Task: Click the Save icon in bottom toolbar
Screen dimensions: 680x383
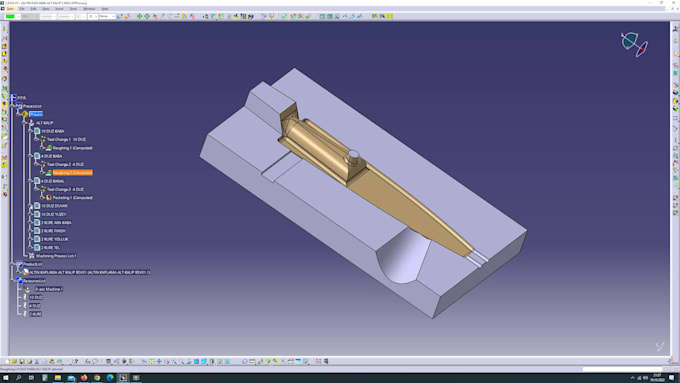Action: (x=22, y=361)
